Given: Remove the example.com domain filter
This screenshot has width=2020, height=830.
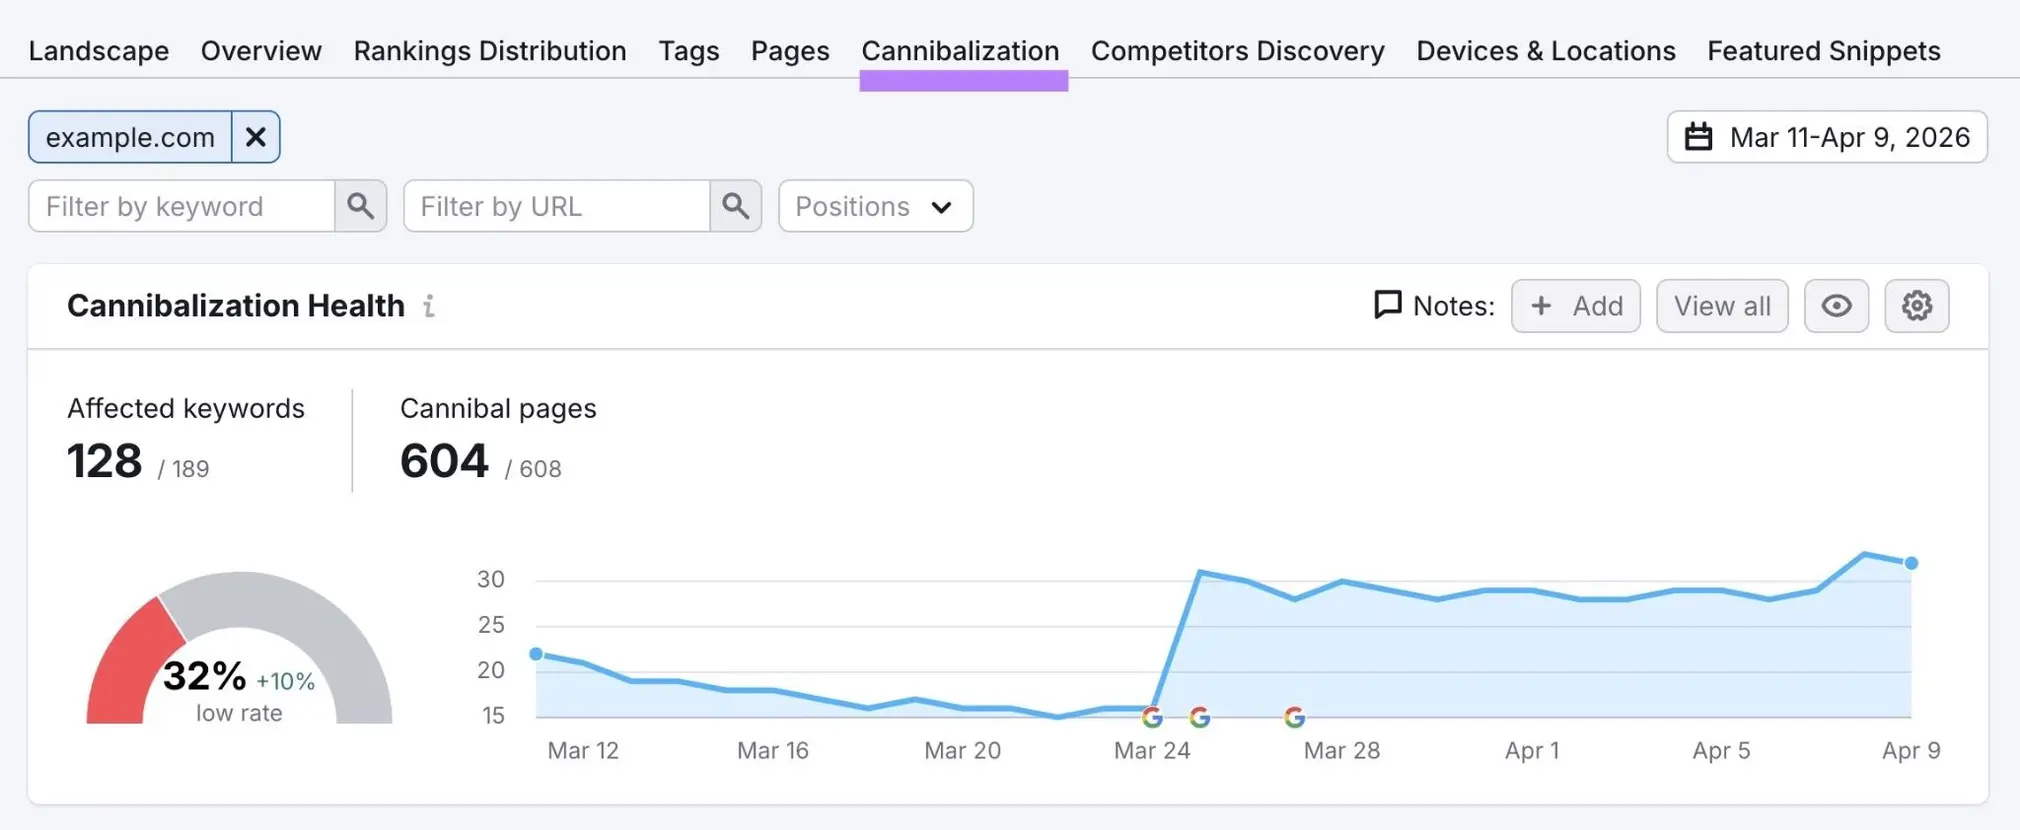Looking at the screenshot, I should click(256, 137).
